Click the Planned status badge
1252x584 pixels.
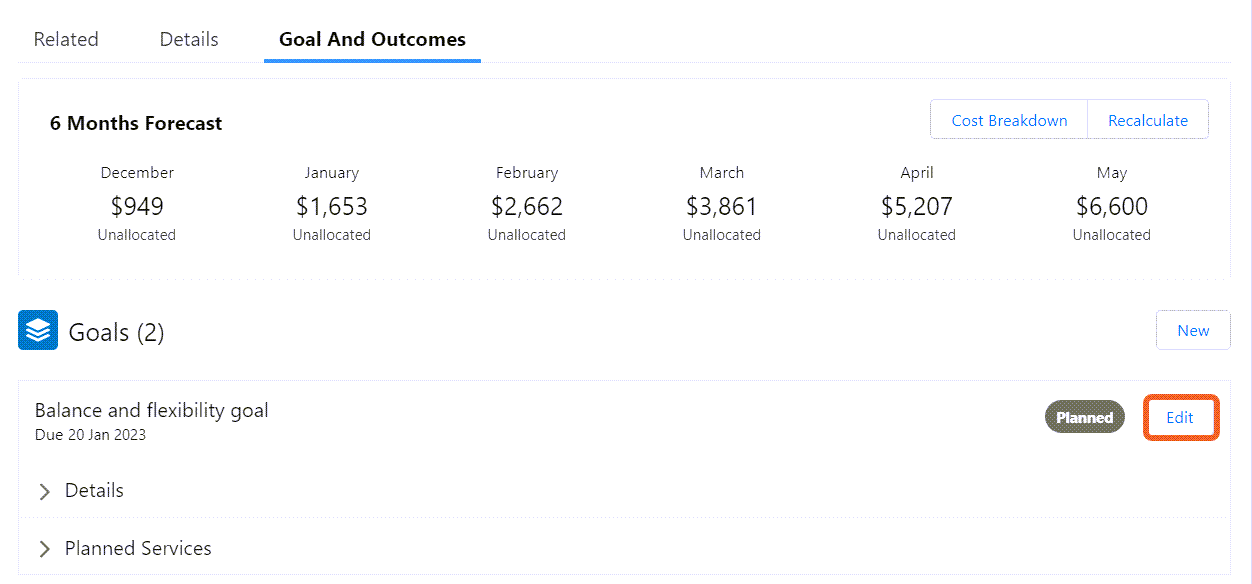1085,417
